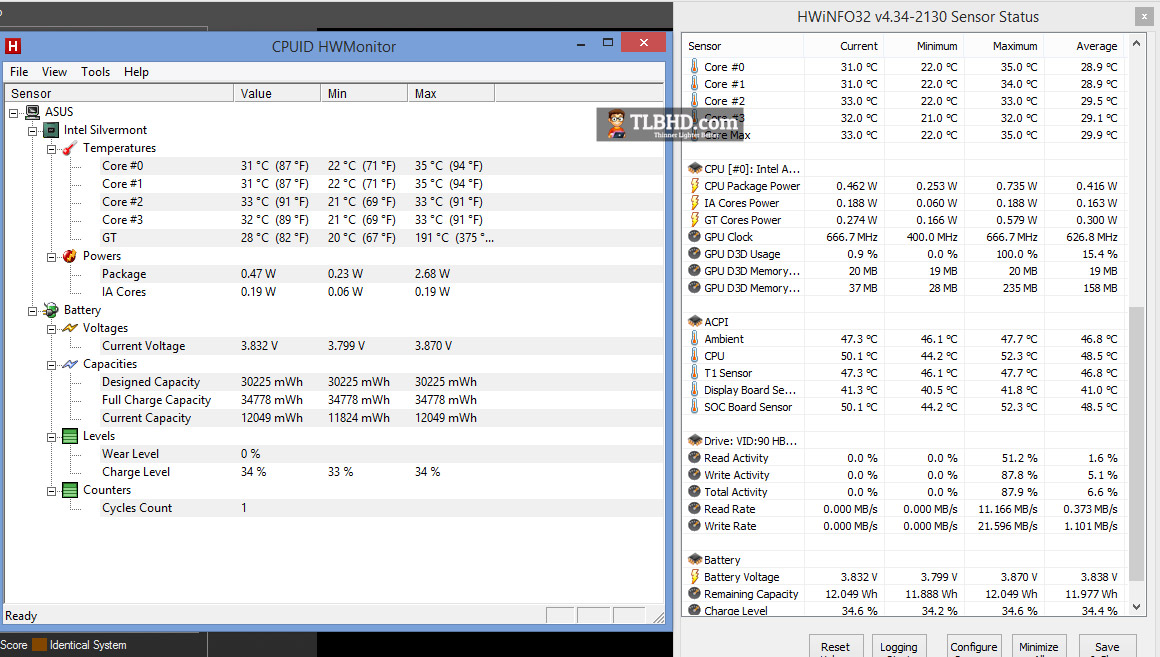
Task: Select the Wear Level row
Action: 382,454
